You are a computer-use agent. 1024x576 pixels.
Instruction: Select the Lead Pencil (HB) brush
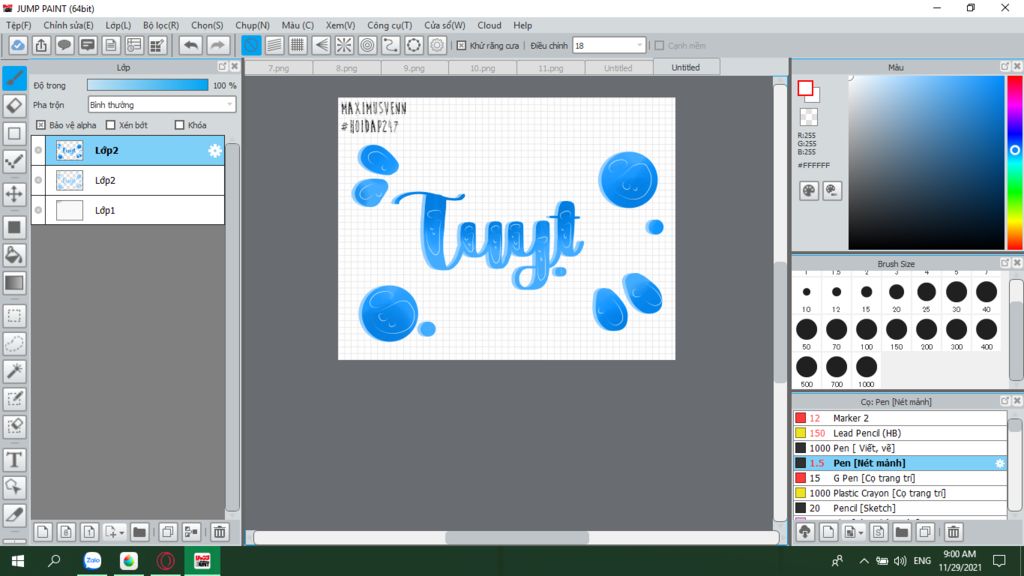coord(900,433)
